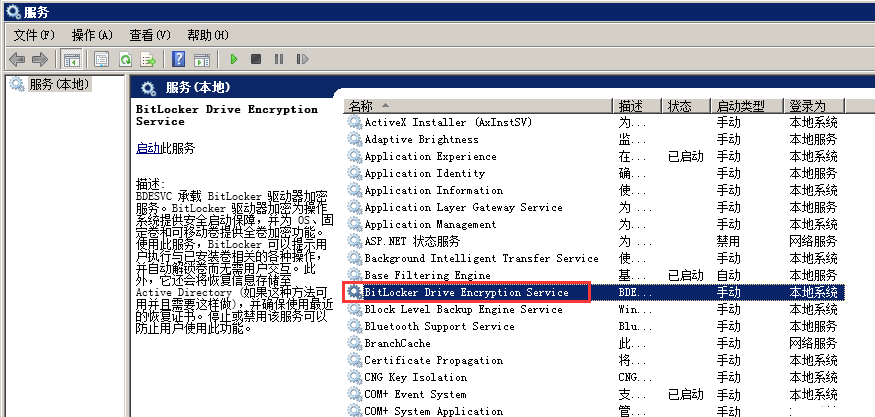The image size is (875, 417).
Task: Click the gear icon beside CNG Key Isolation
Action: pos(355,377)
